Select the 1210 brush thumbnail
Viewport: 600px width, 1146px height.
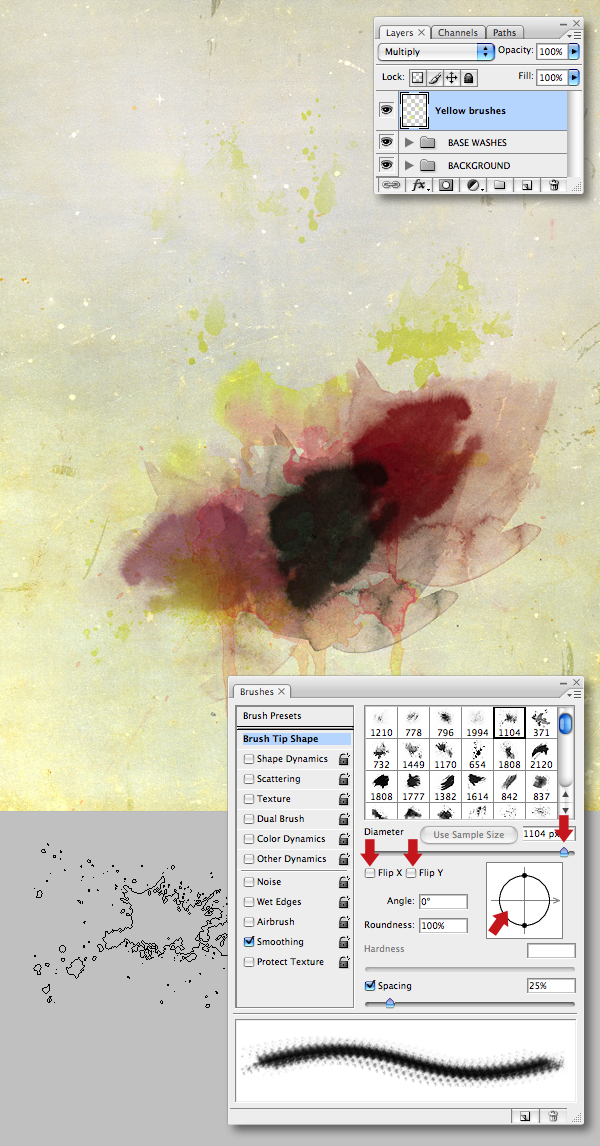click(381, 722)
